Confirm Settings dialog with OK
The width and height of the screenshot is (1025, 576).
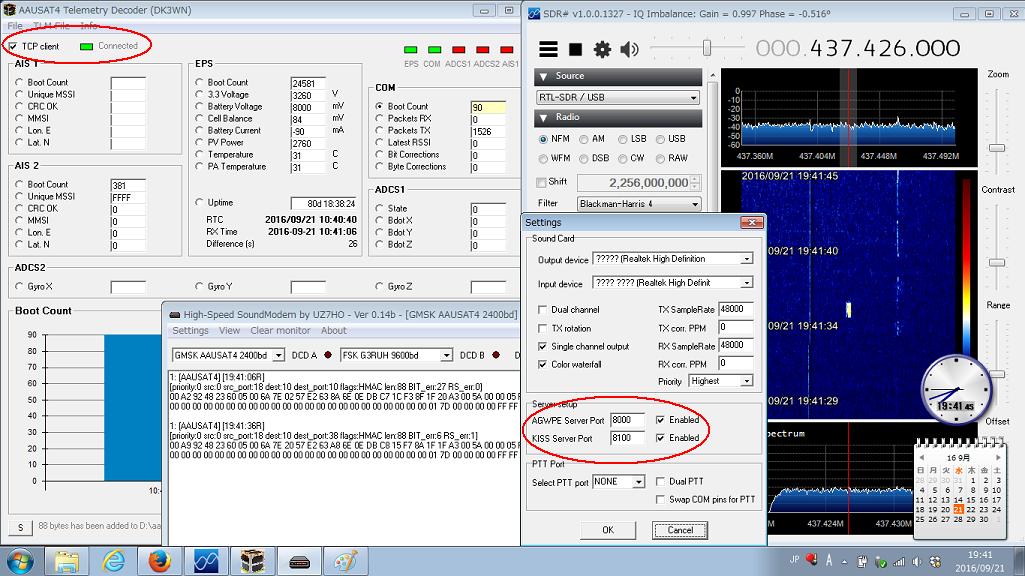point(608,530)
